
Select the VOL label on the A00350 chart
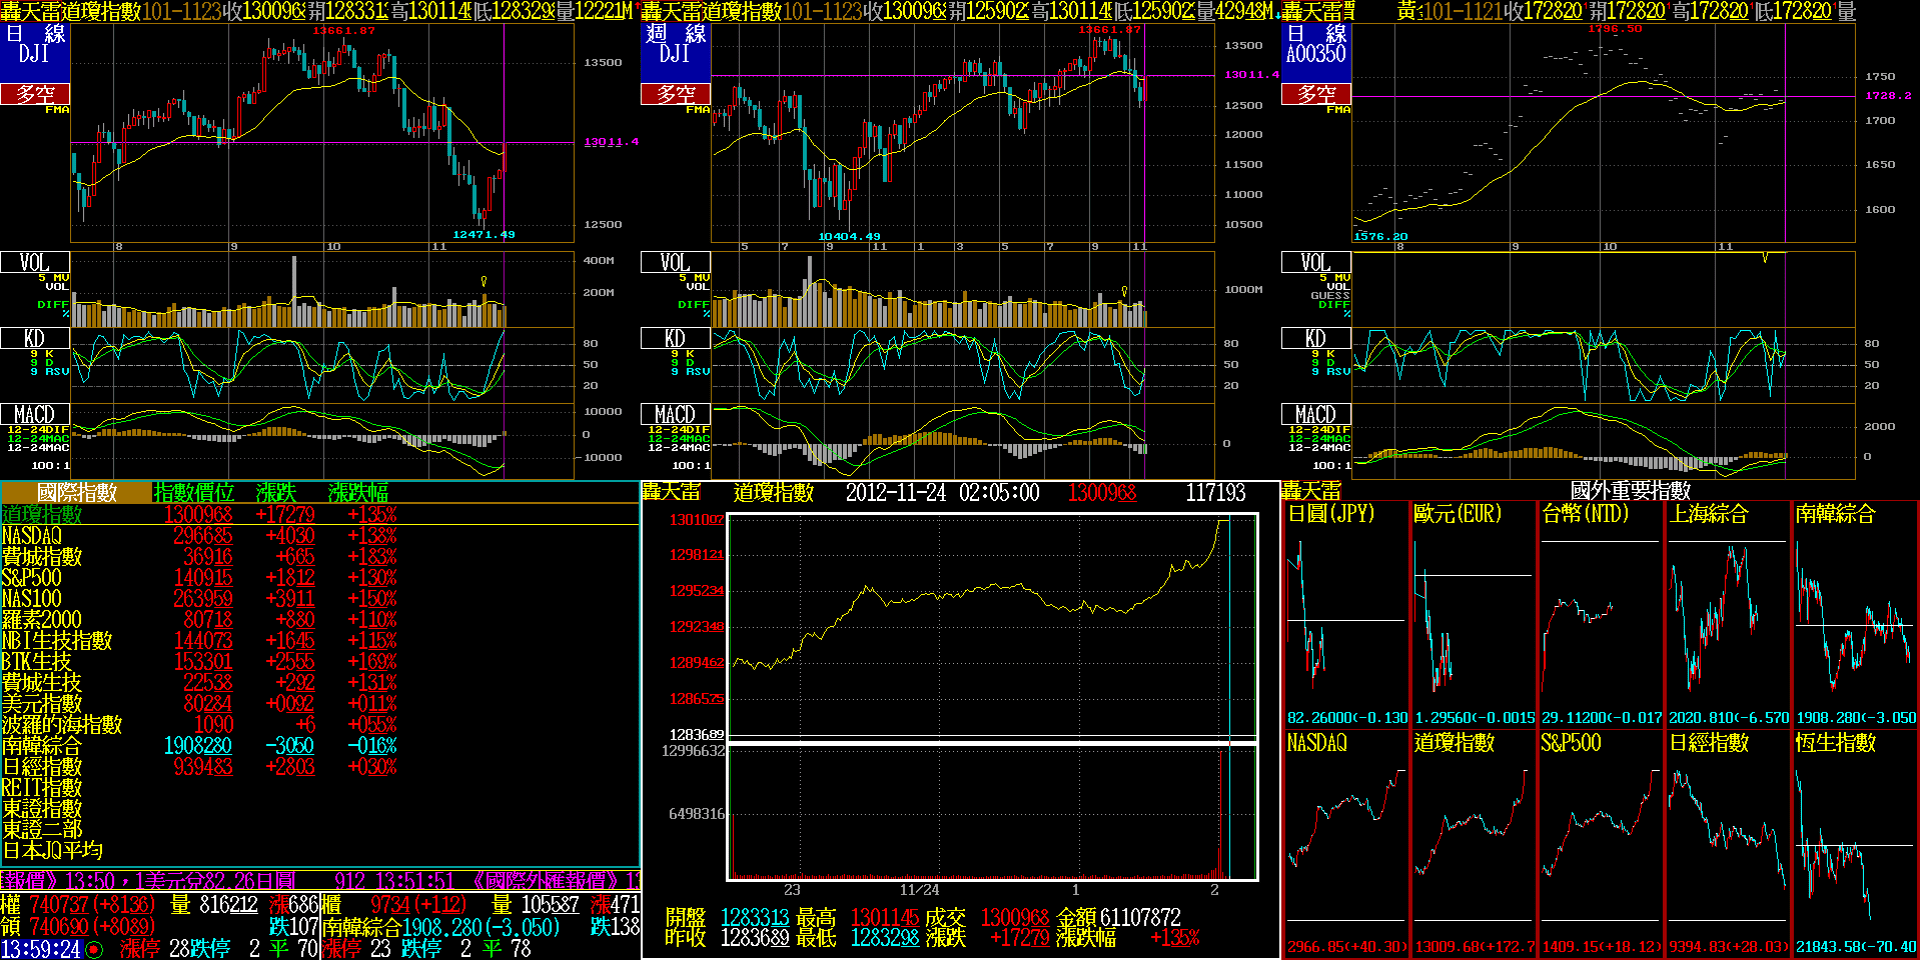pos(1316,262)
